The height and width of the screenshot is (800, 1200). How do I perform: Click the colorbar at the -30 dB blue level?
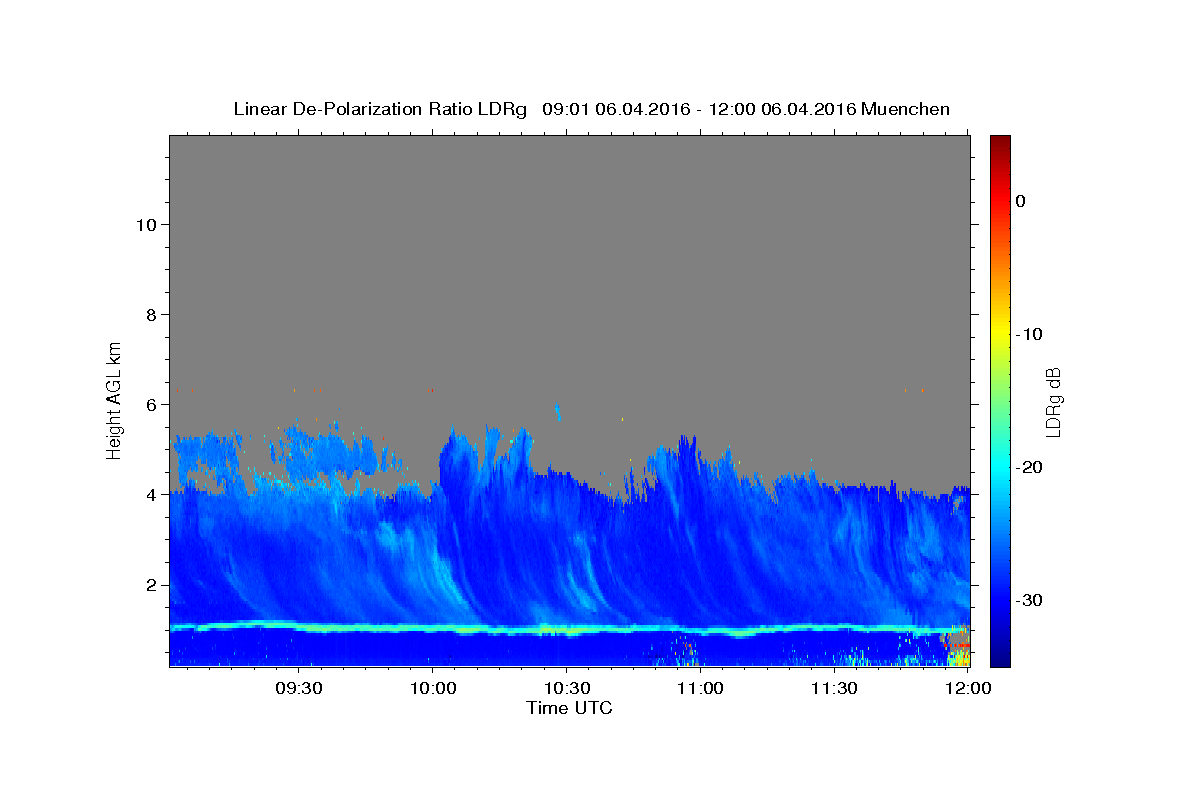1000,600
